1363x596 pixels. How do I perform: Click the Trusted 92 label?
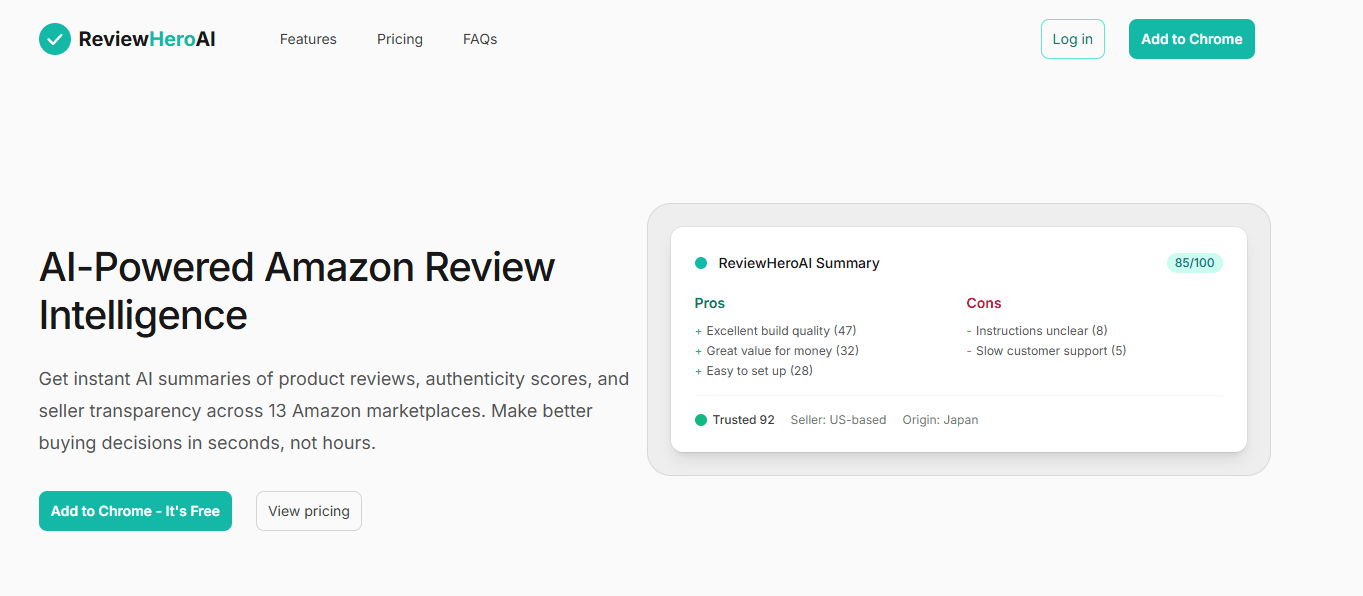coord(744,420)
